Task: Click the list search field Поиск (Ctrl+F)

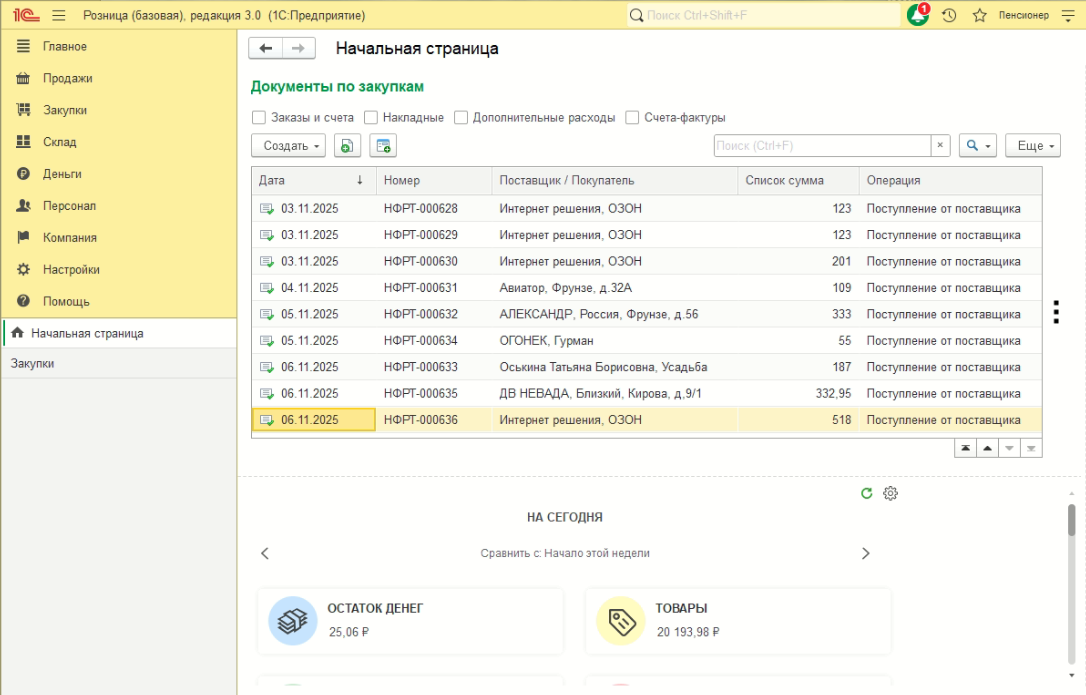Action: (x=823, y=146)
